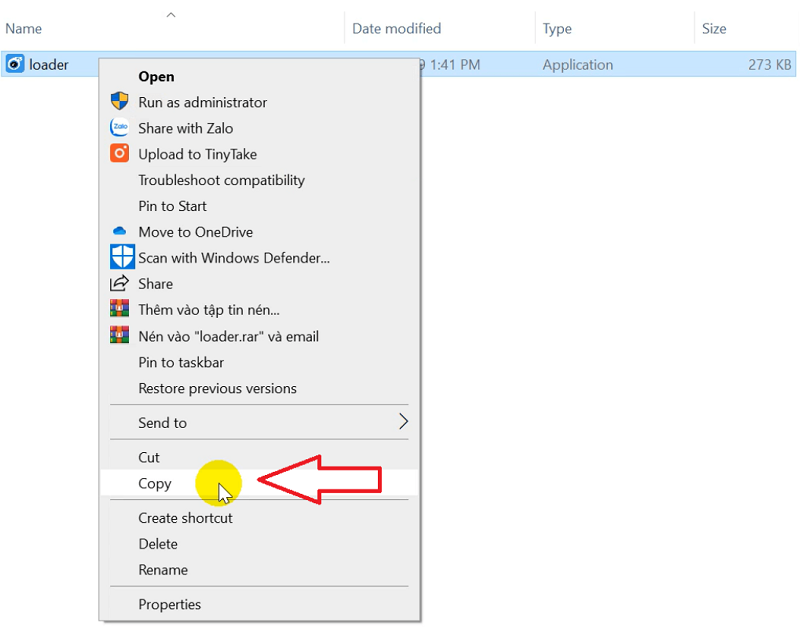This screenshot has width=800, height=632.
Task: Click the Windows Defender shield icon
Action: 121,258
